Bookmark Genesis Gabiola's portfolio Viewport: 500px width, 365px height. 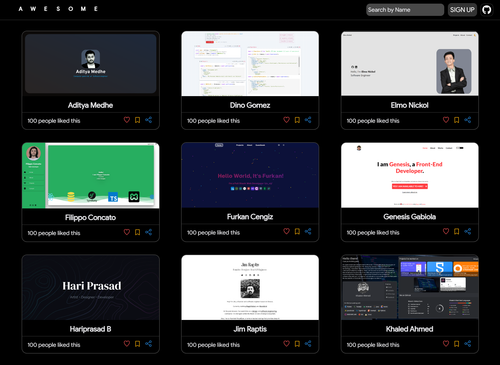click(x=456, y=231)
